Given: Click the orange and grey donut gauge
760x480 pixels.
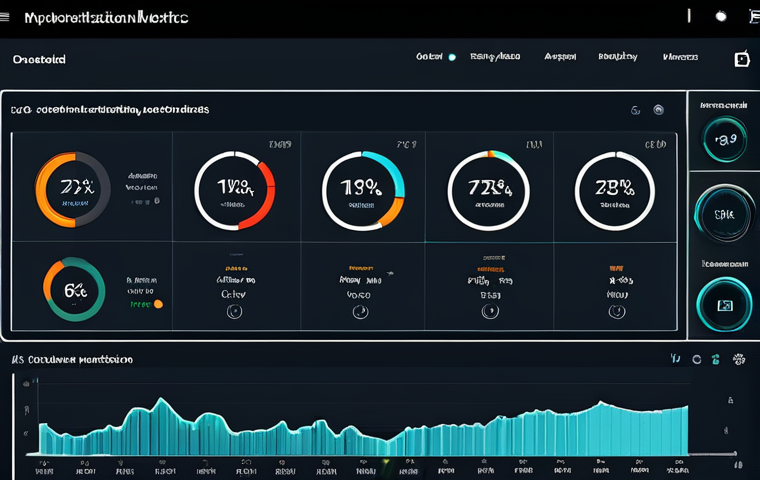Looking at the screenshot, I should pyautogui.click(x=72, y=189).
